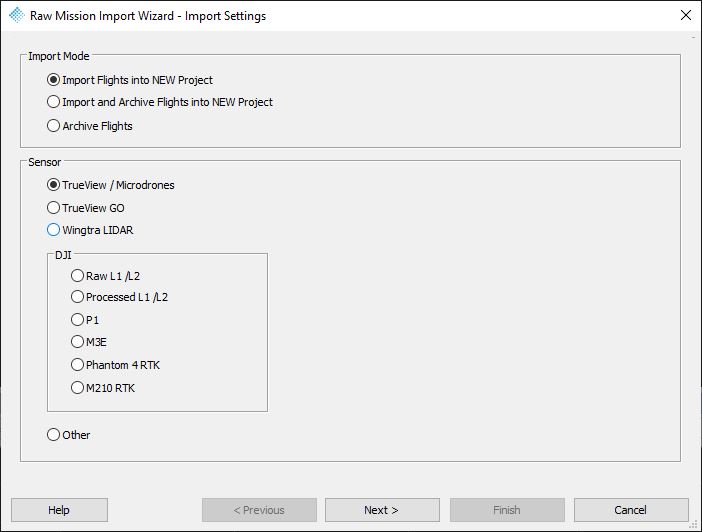This screenshot has height=532, width=702.
Task: Open Help for the import wizard
Action: (x=59, y=510)
